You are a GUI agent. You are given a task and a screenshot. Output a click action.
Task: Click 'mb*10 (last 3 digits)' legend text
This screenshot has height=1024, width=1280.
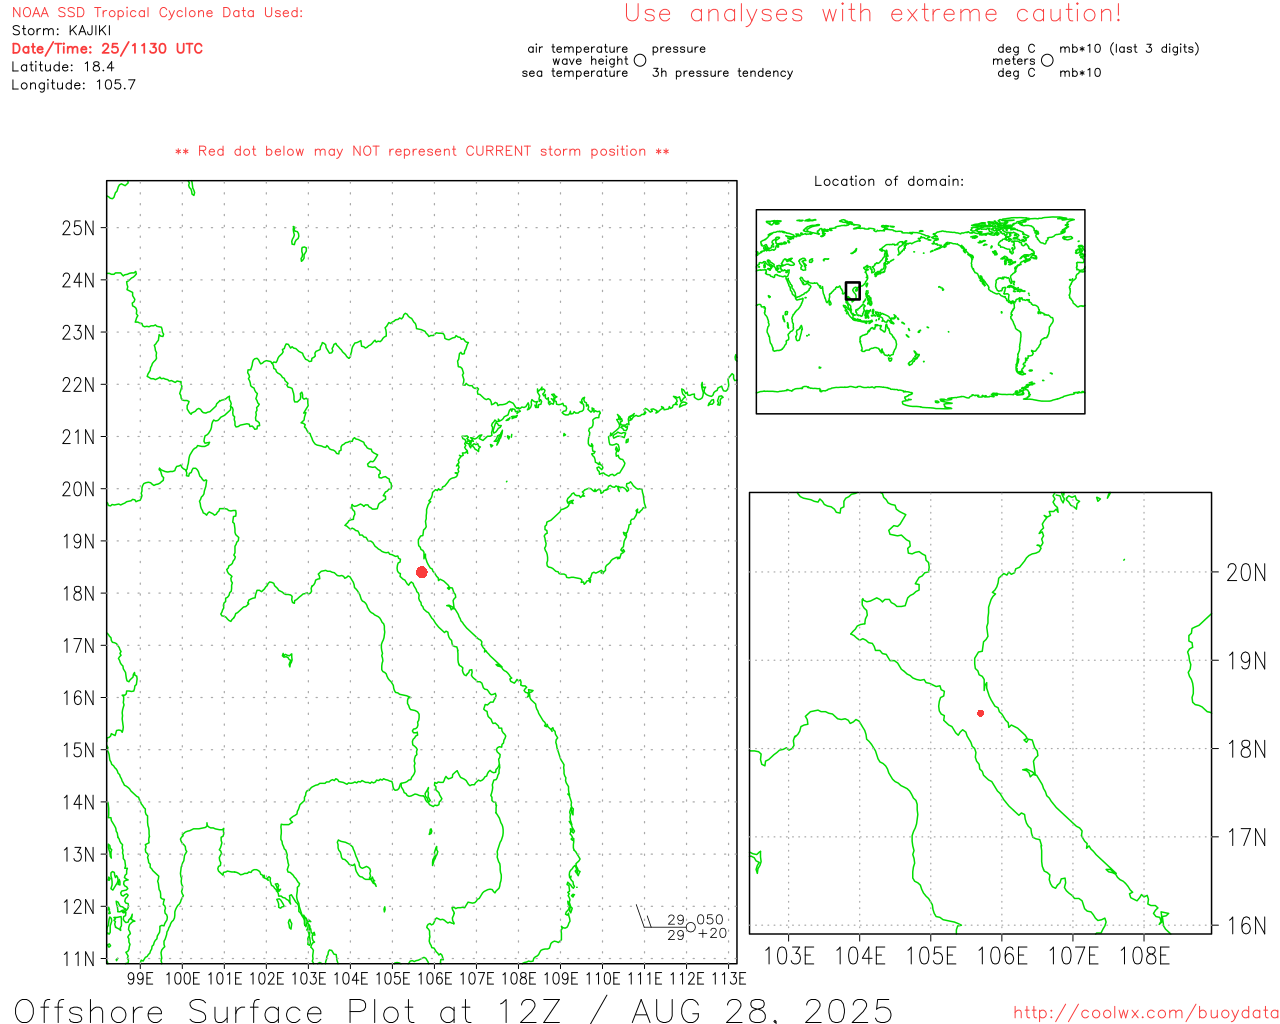[1129, 49]
